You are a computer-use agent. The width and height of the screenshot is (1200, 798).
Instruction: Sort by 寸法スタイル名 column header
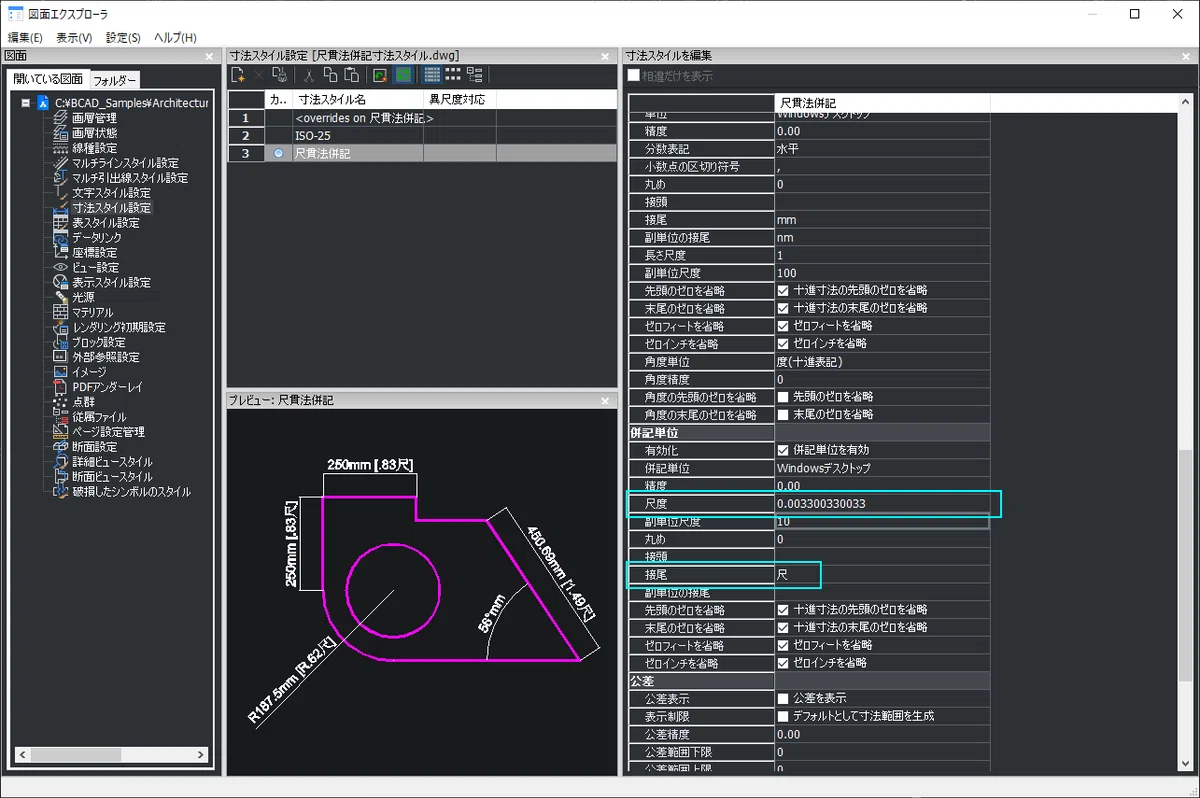(357, 100)
